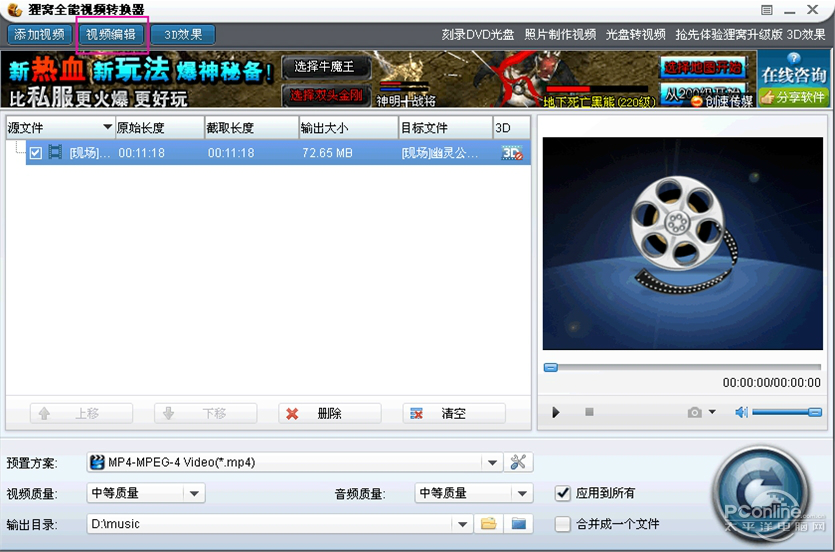Uncheck the source video file checkbox
Image resolution: width=835 pixels, height=552 pixels.
click(x=36, y=153)
